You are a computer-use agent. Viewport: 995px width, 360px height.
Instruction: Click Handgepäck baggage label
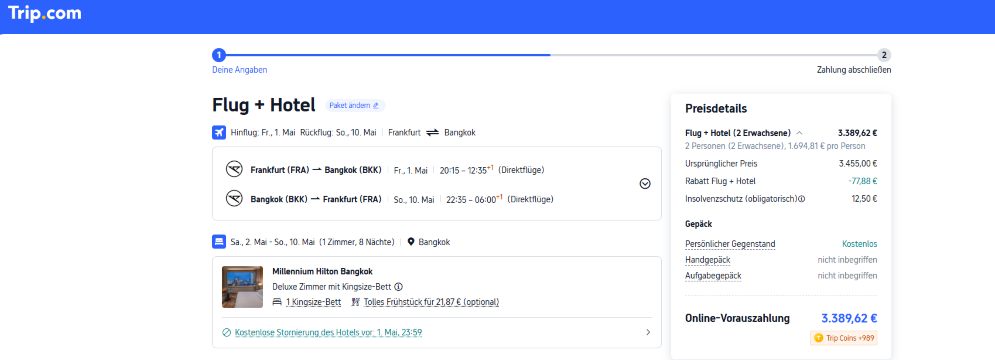[708, 260]
